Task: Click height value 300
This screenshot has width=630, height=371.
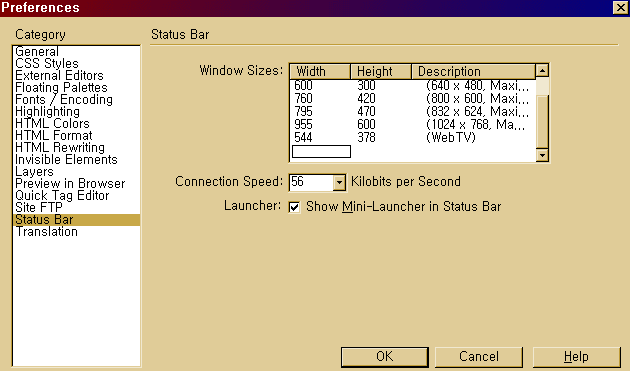Action: (366, 86)
